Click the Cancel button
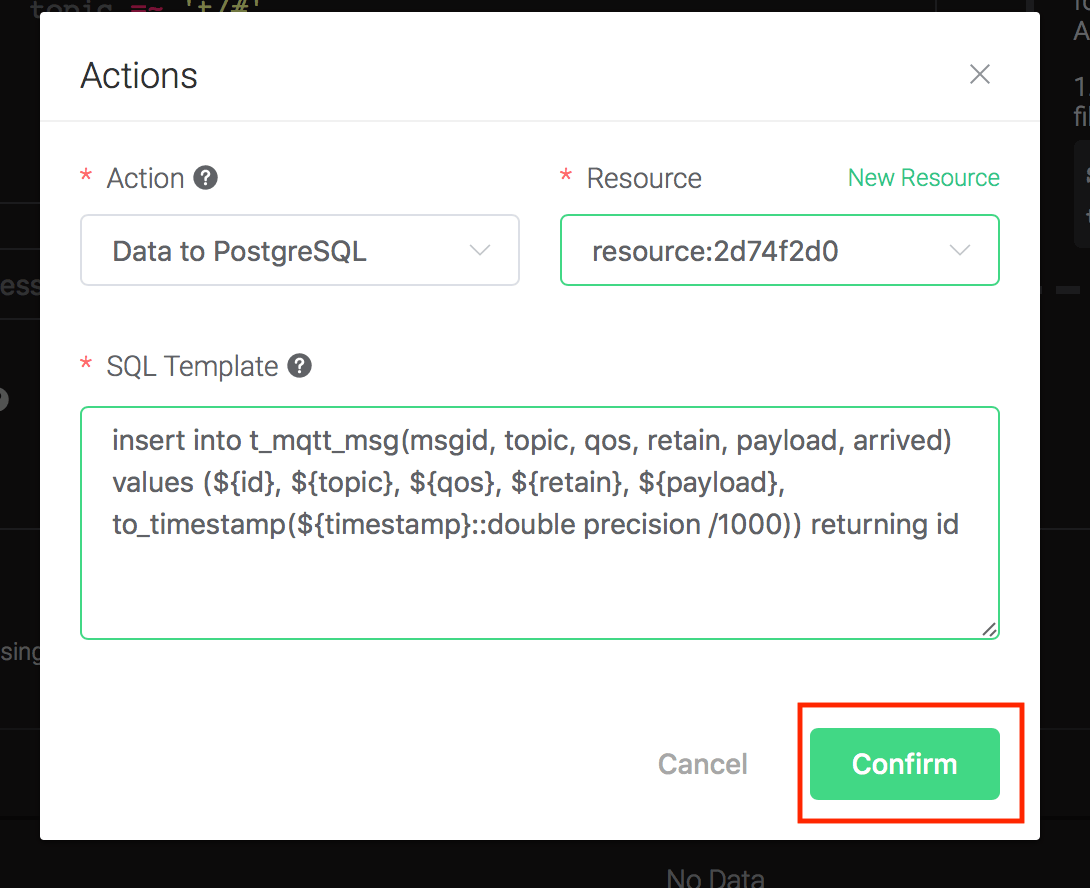 (x=703, y=764)
